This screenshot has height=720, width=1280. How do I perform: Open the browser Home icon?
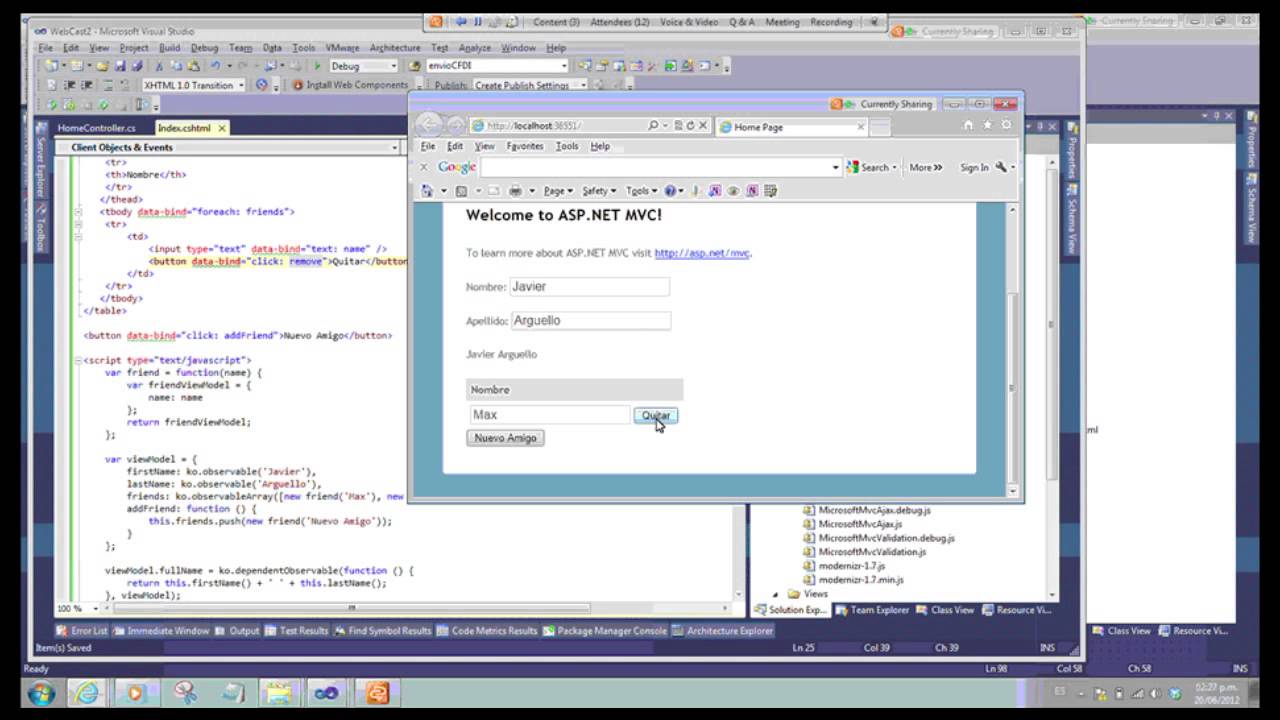(967, 125)
